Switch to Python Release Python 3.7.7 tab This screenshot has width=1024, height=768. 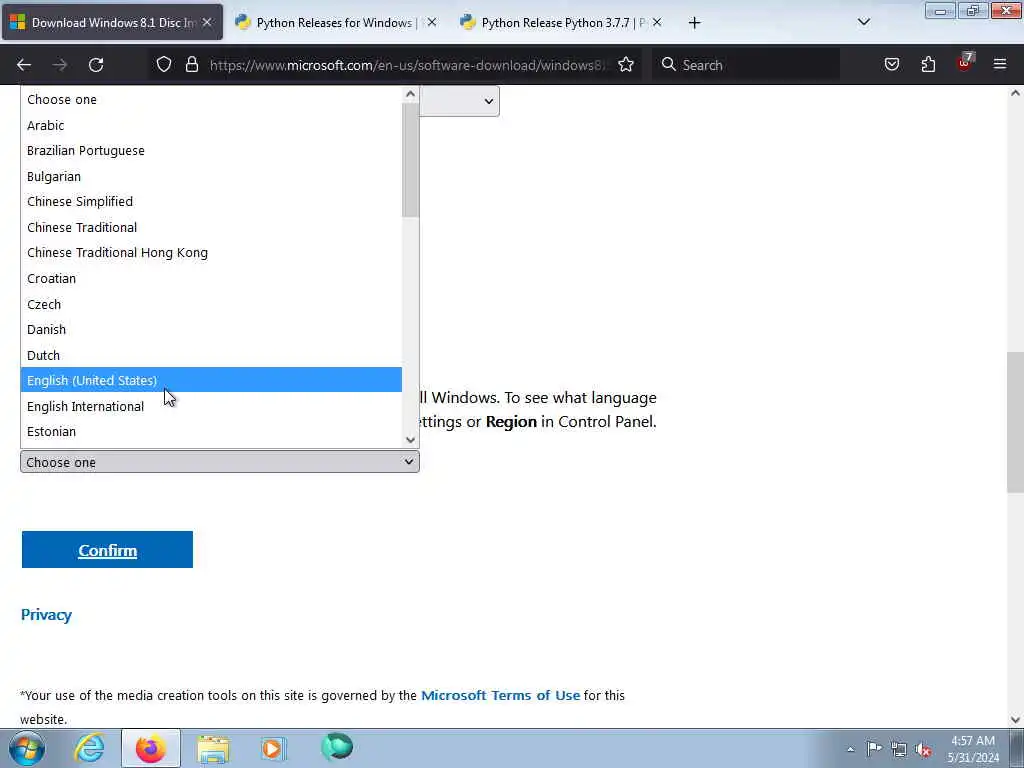(562, 23)
